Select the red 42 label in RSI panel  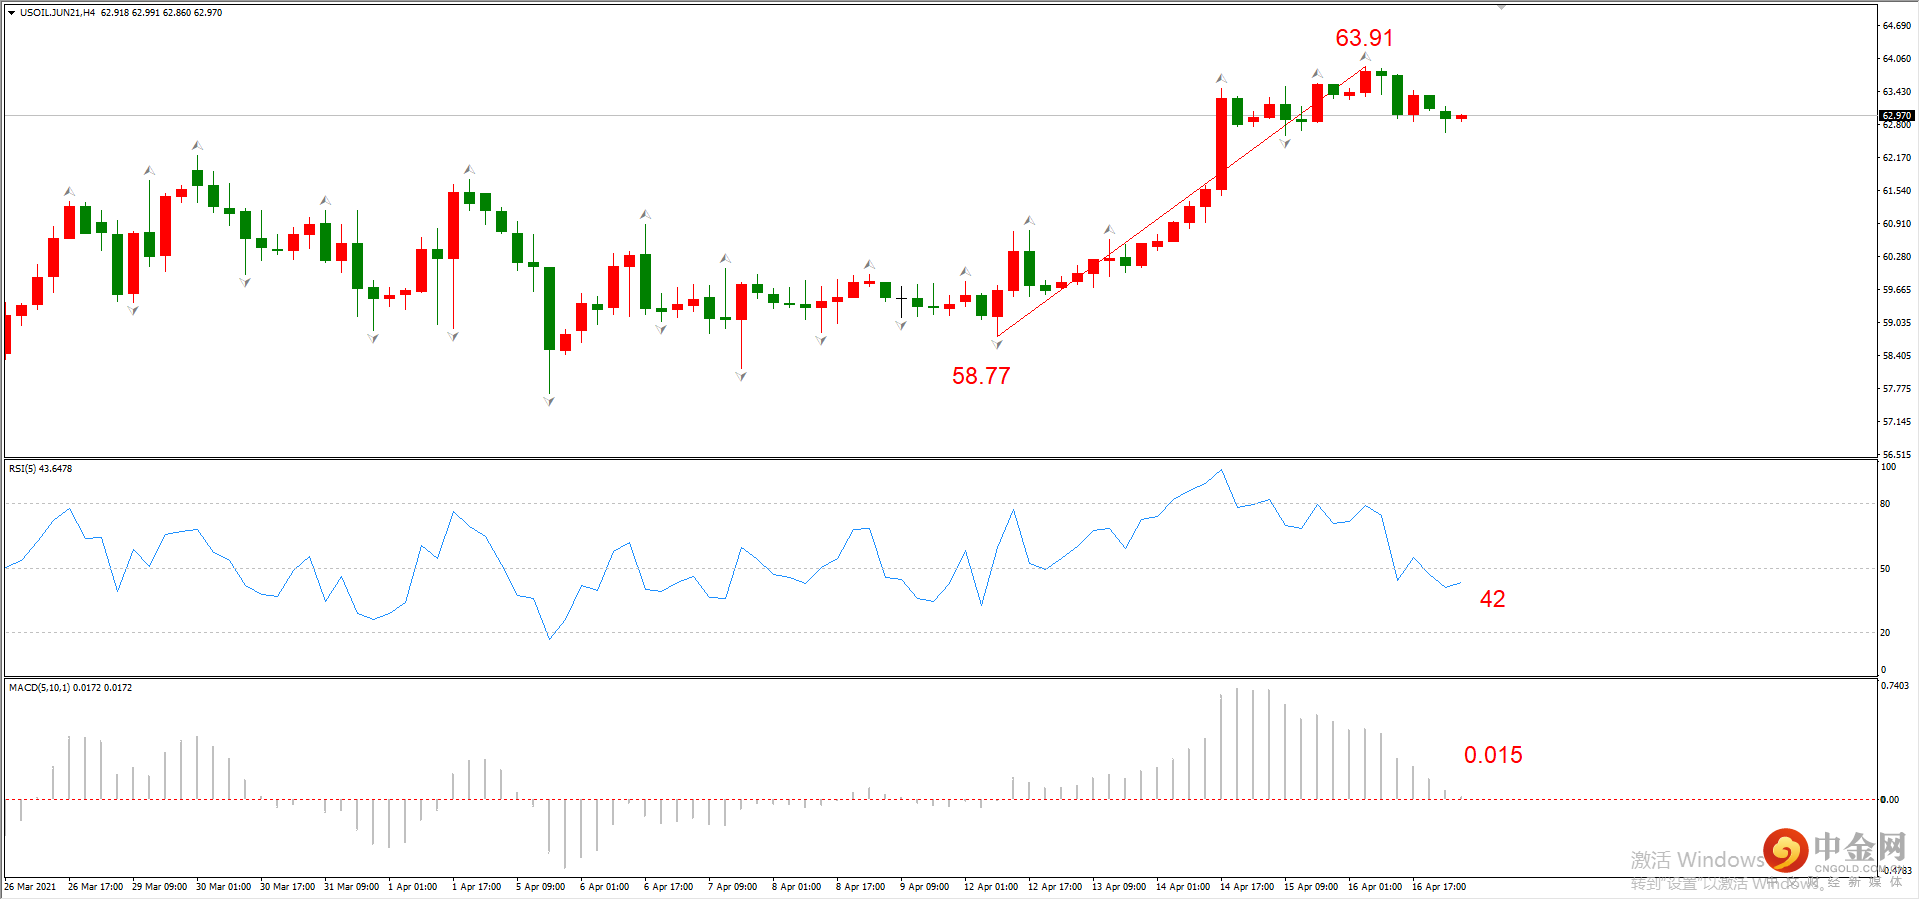(1492, 599)
